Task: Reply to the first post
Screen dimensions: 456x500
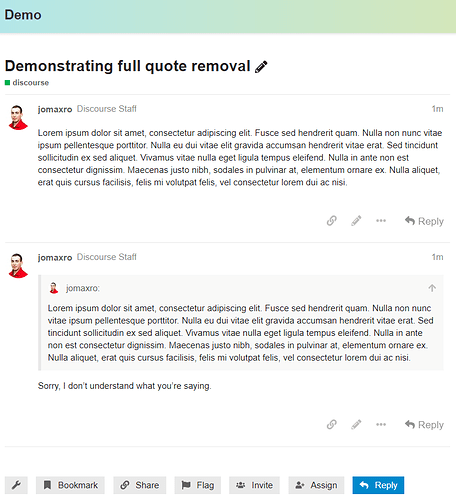Action: [x=424, y=221]
